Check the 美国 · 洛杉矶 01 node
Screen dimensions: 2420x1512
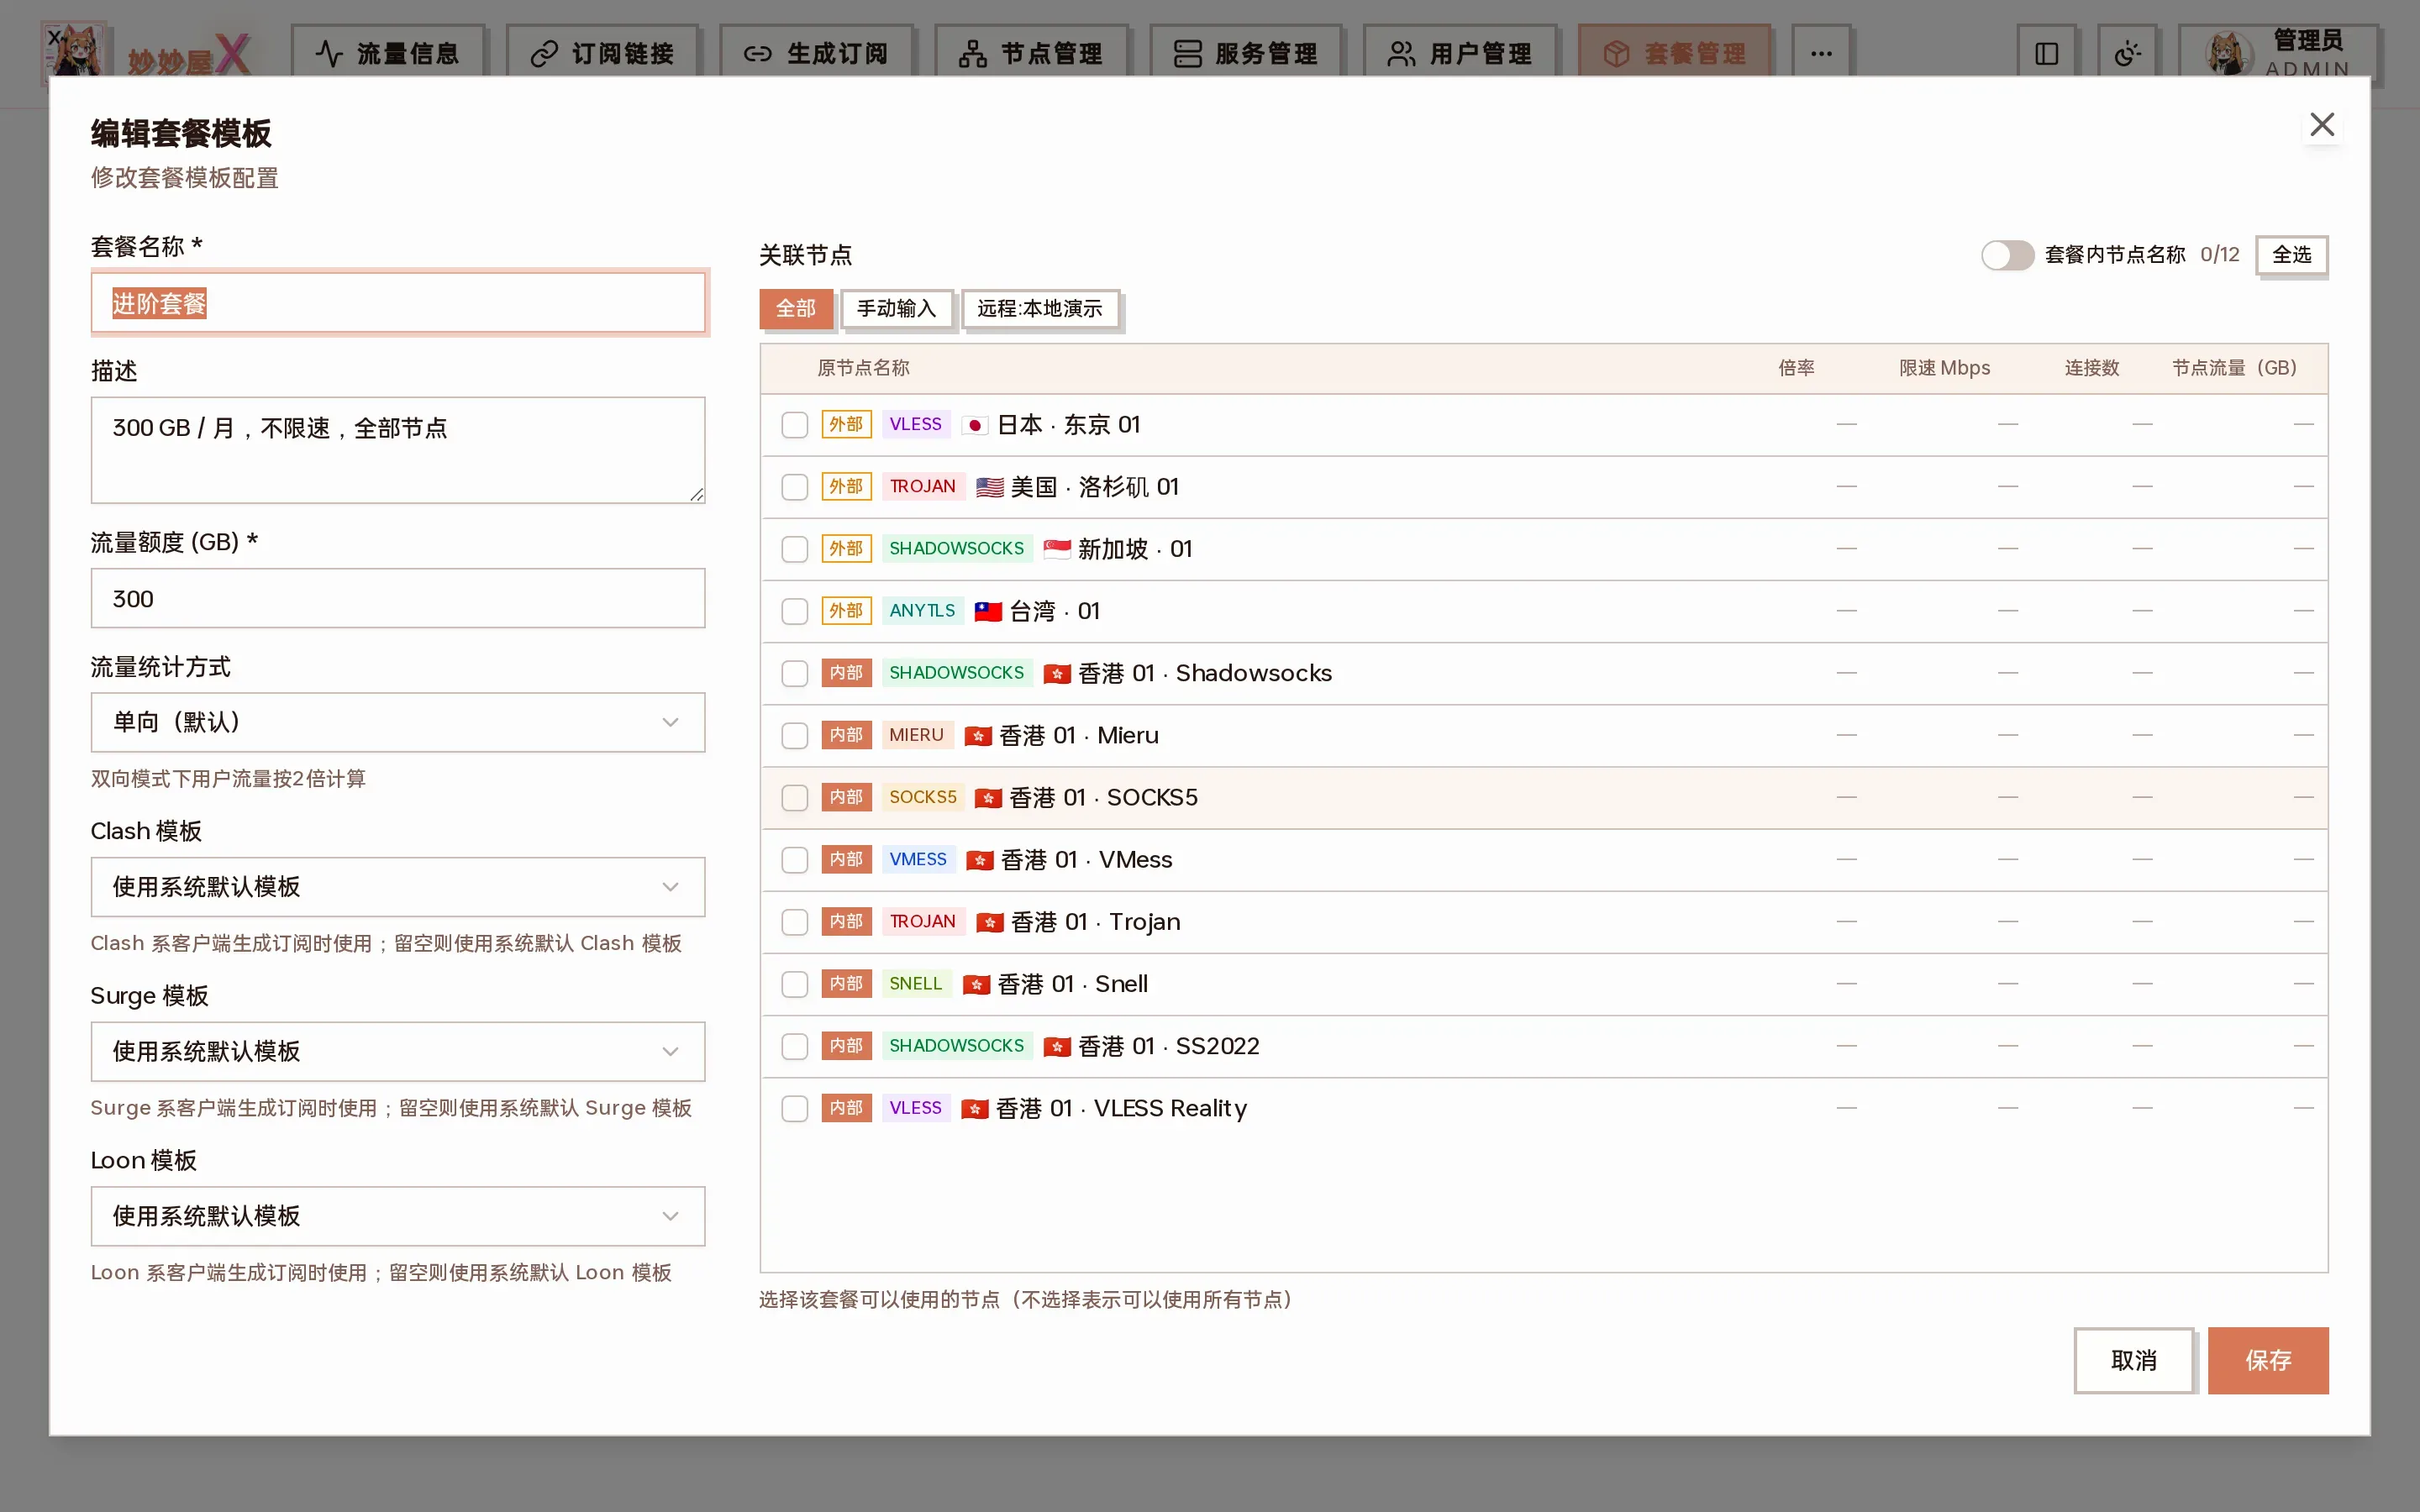(x=794, y=487)
